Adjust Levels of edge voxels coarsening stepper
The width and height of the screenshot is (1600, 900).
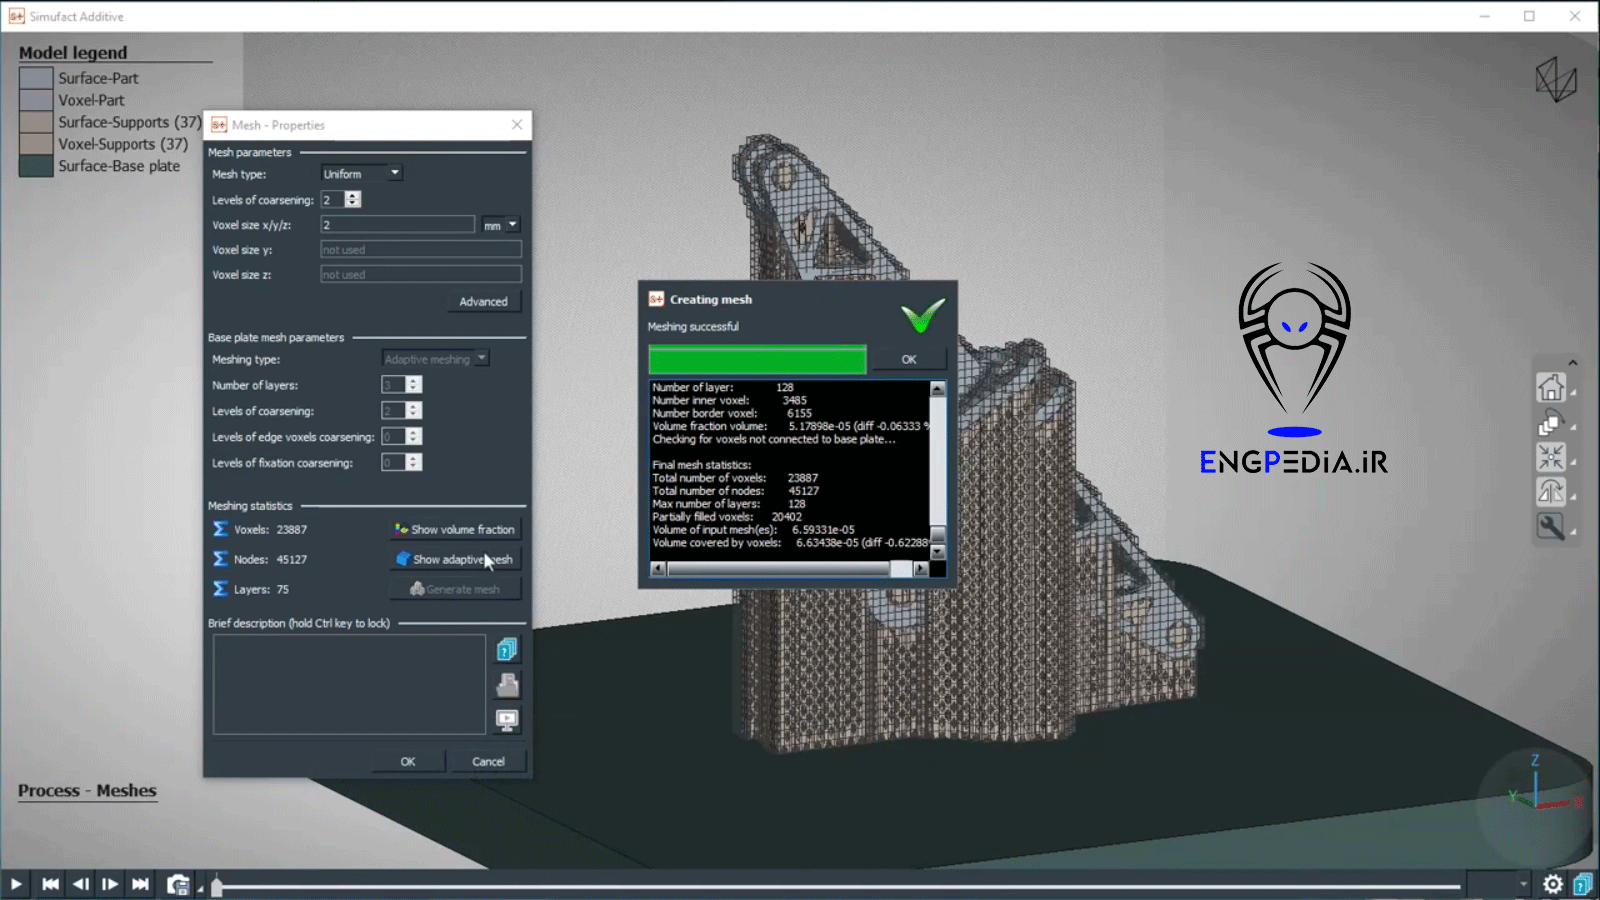tap(413, 437)
